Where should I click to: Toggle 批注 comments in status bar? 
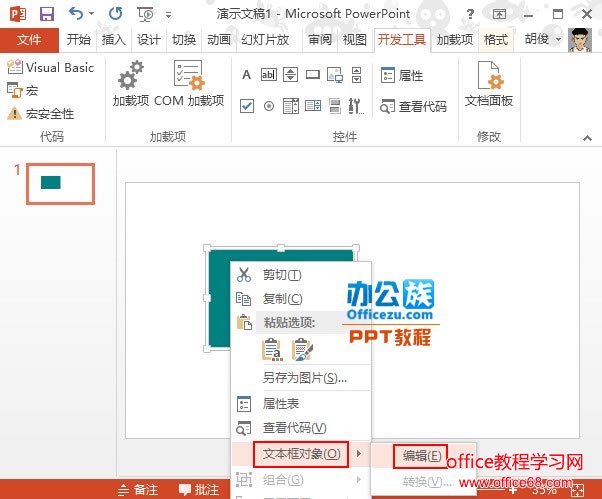199,490
